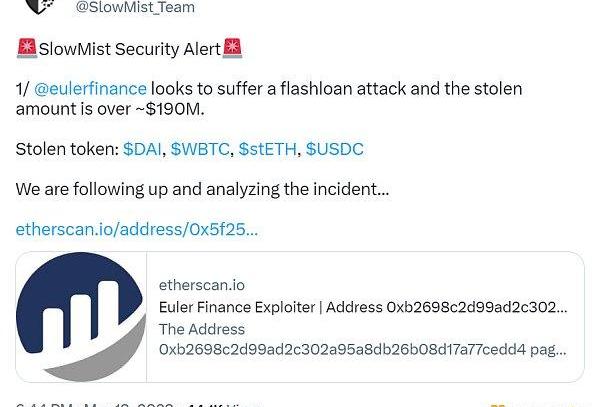The width and height of the screenshot is (600, 407).
Task: Click the siren emoji before the alert title
Action: (27, 48)
